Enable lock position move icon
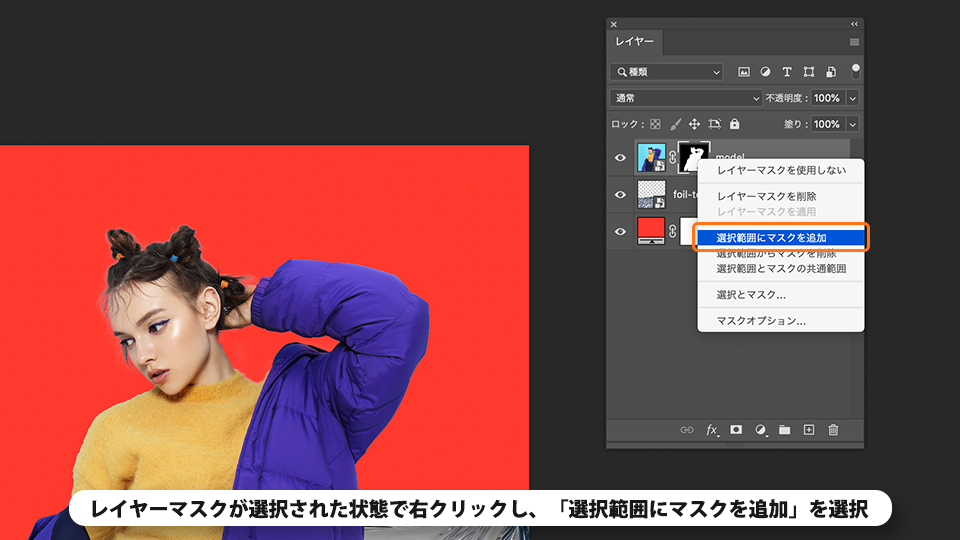The width and height of the screenshot is (960, 540). click(x=694, y=124)
